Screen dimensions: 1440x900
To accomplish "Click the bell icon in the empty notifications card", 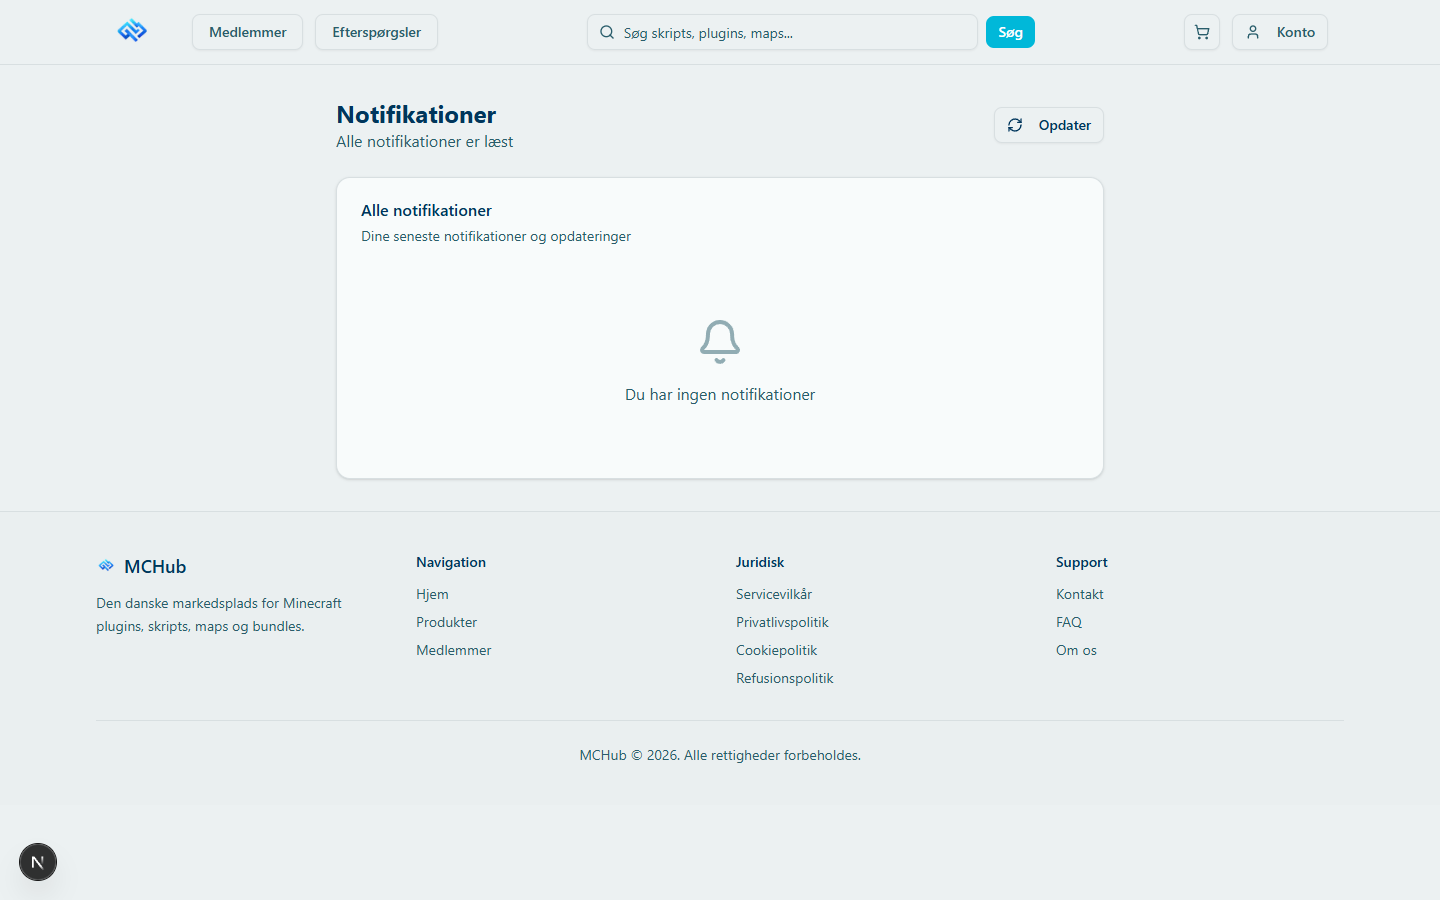I will 720,342.
